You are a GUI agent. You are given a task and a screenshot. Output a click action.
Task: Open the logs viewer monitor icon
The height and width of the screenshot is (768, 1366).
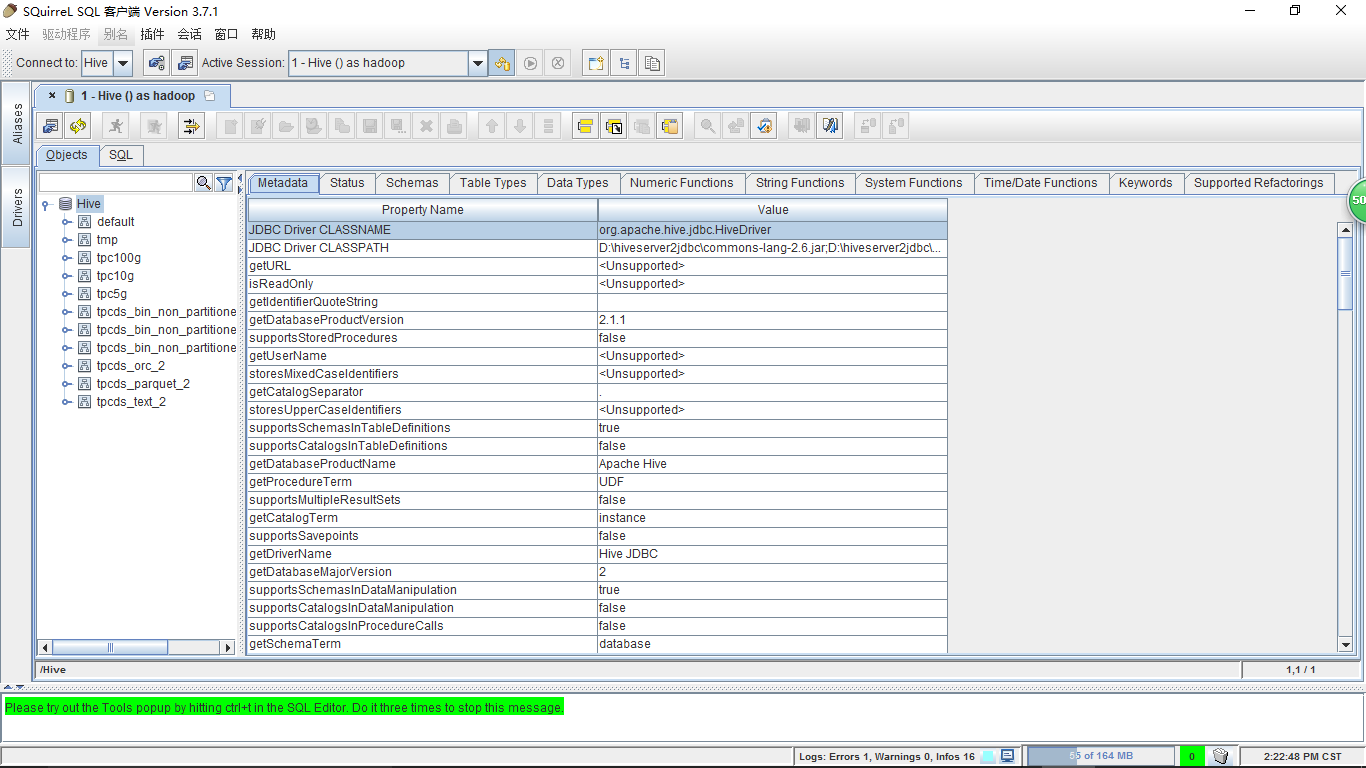point(1008,756)
